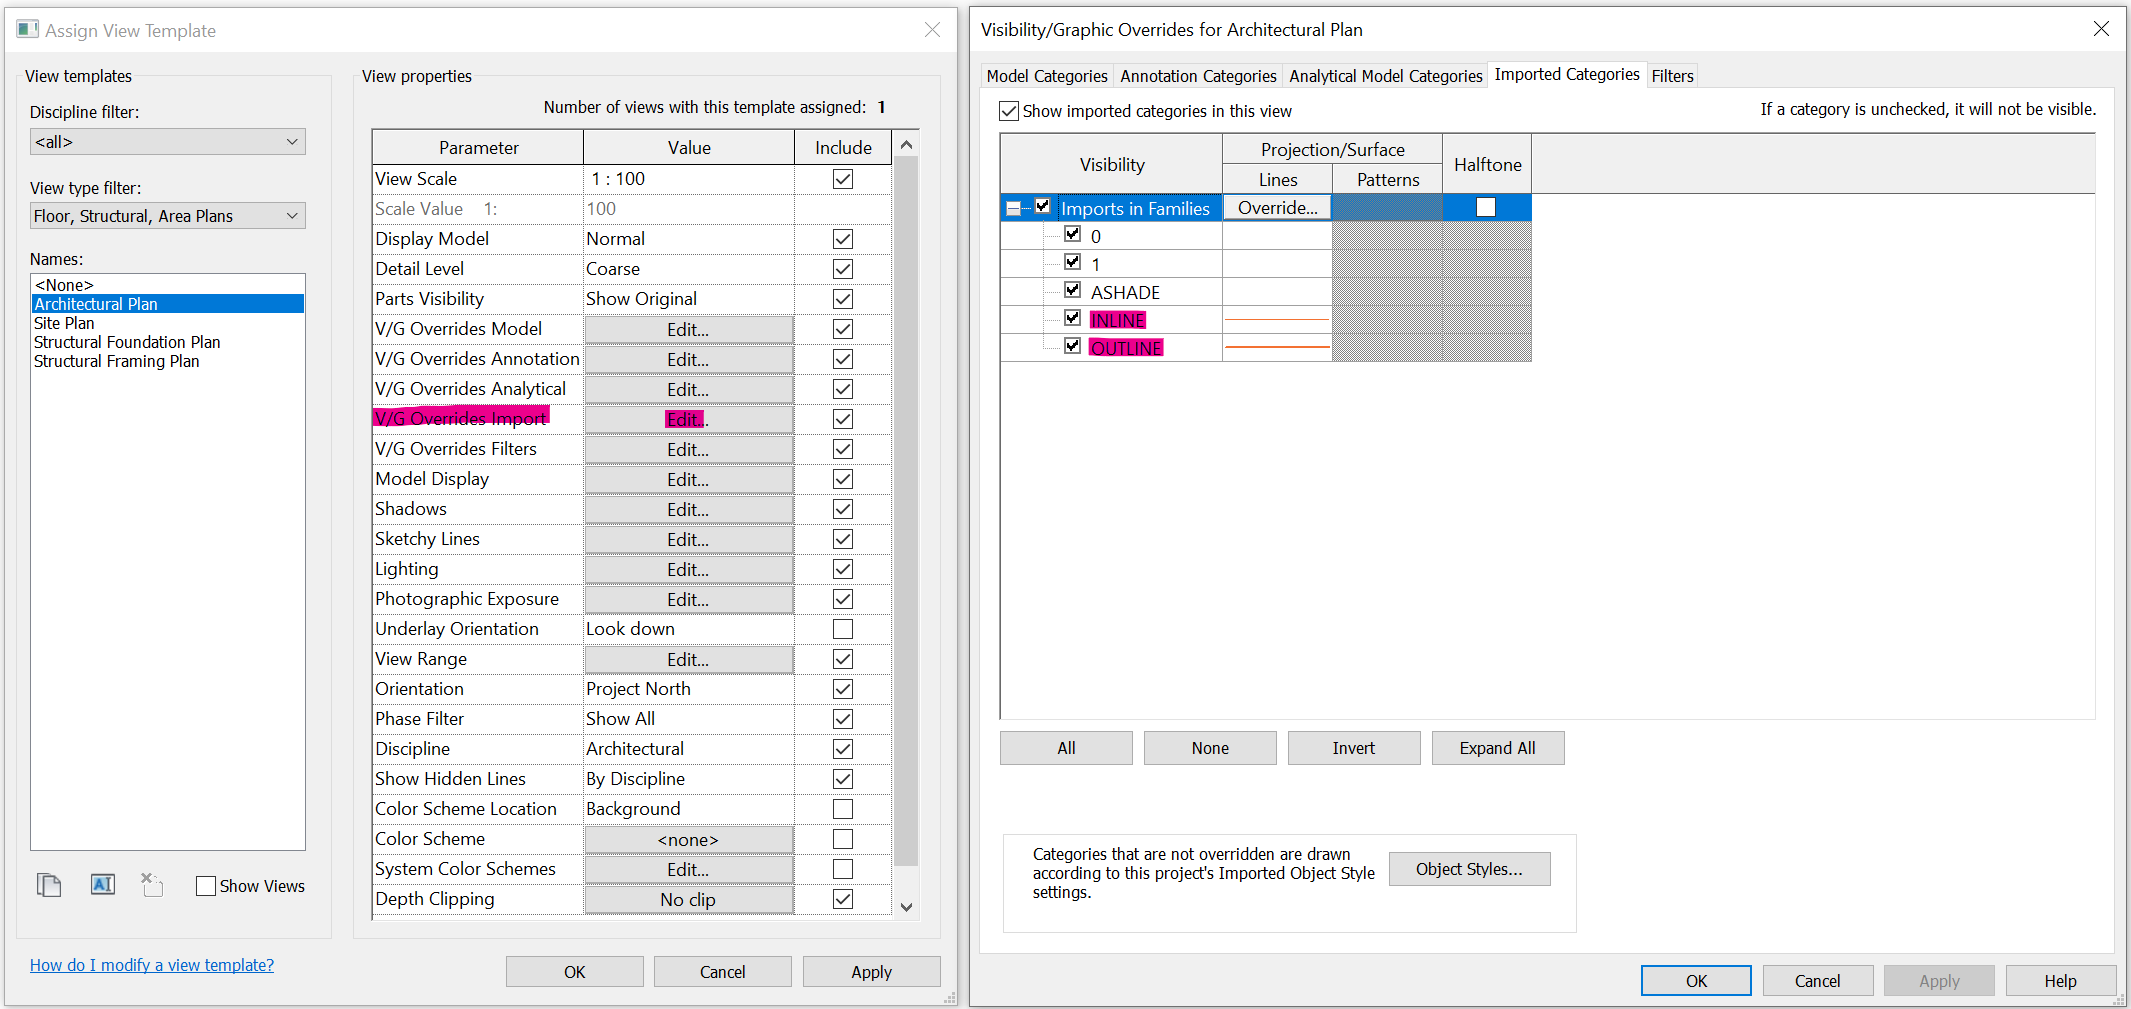2131x1009 pixels.
Task: Open the view template help link
Action: click(152, 965)
